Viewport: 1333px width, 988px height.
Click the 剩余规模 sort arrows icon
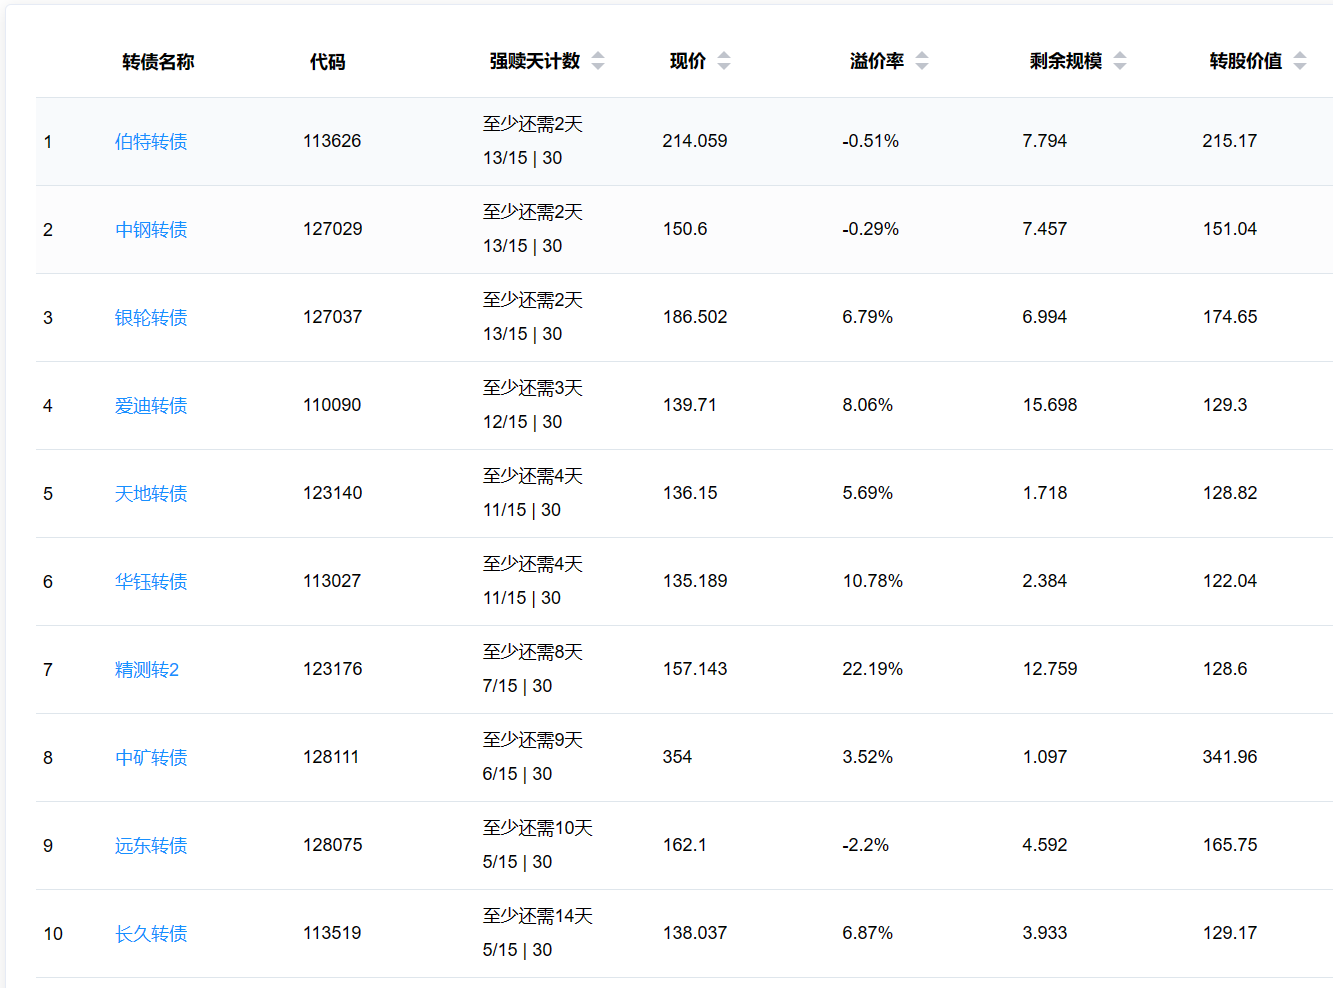[1120, 61]
